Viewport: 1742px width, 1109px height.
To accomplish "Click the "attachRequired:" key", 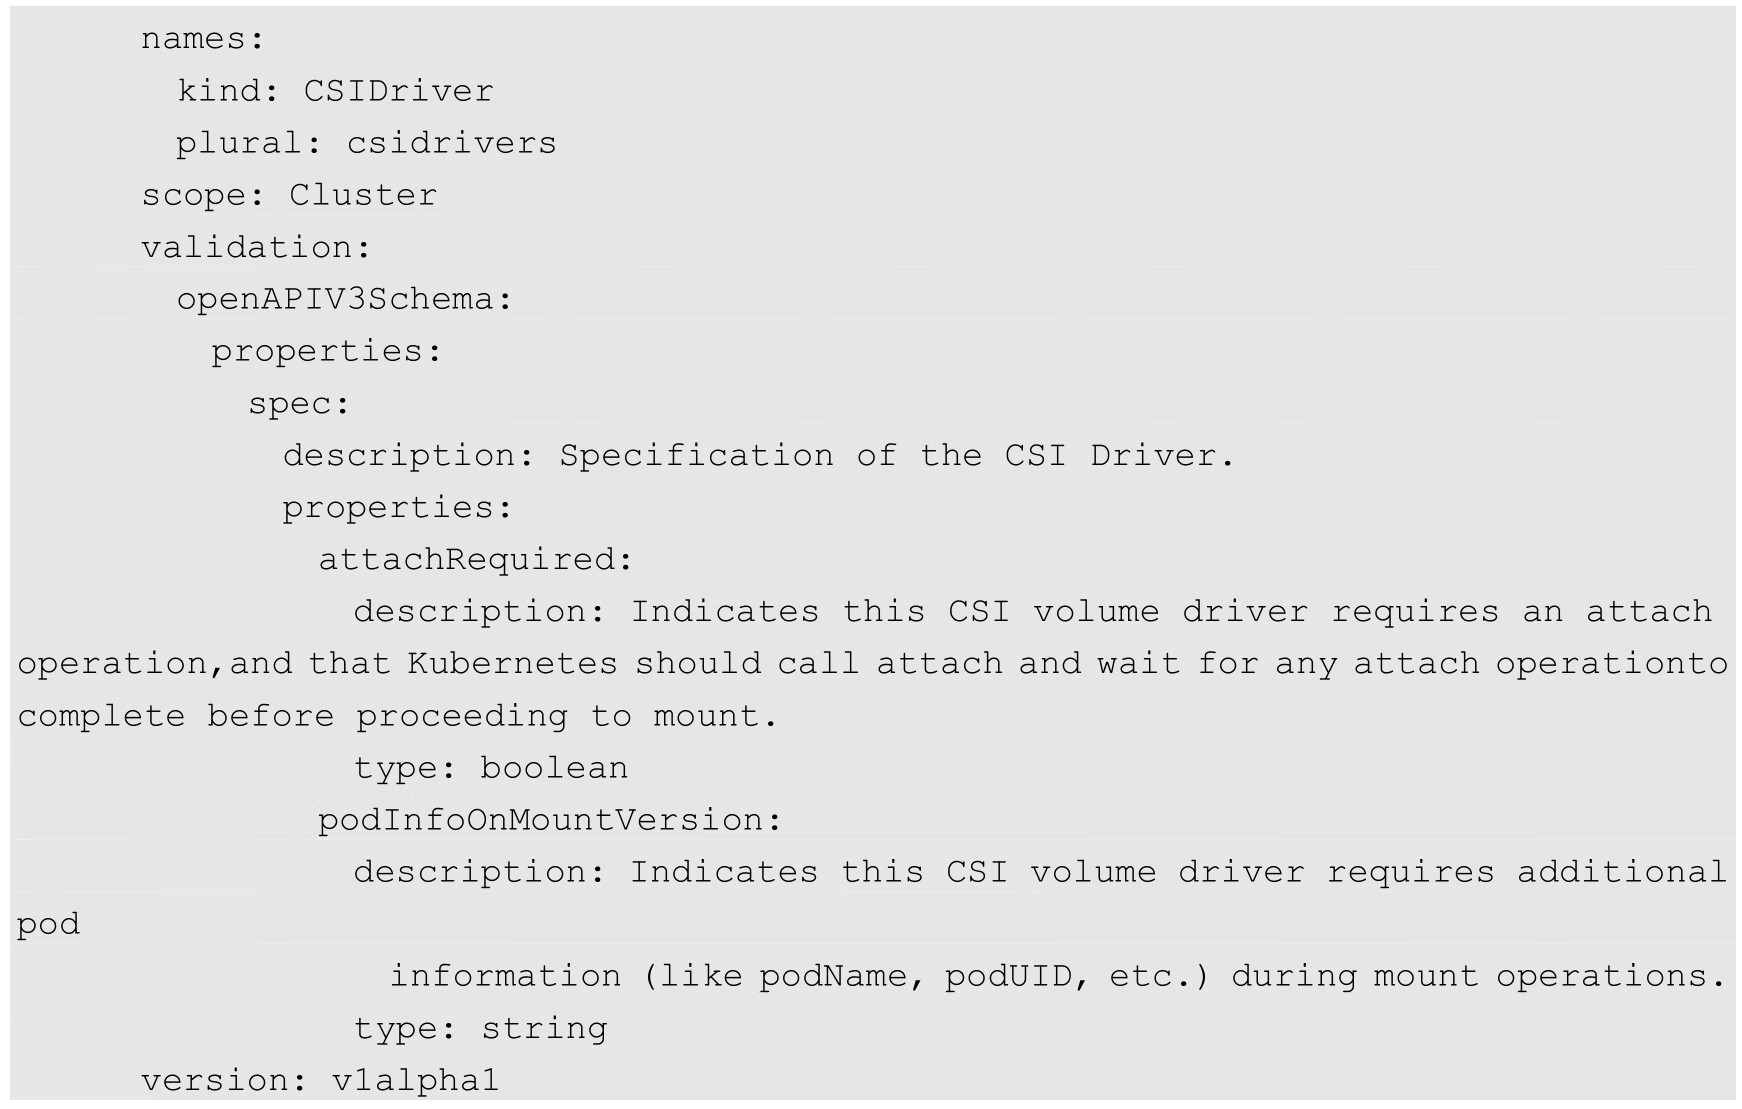I will tap(476, 559).
